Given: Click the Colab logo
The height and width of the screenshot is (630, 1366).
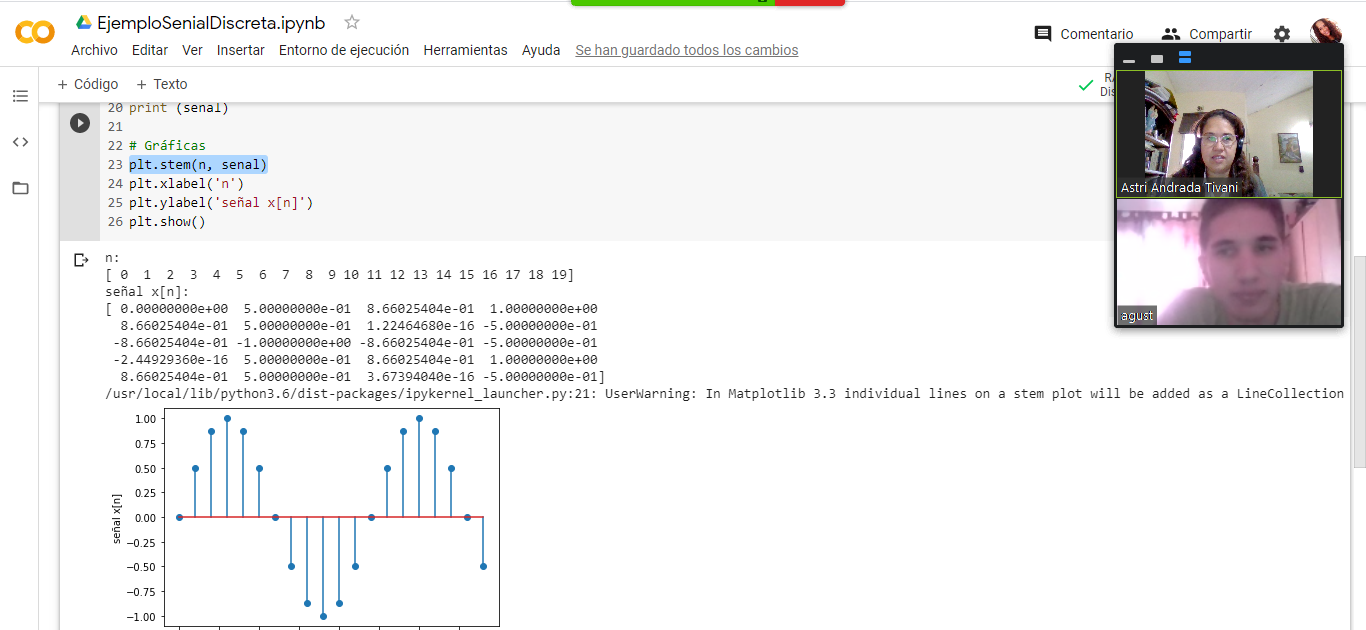Looking at the screenshot, I should (35, 33).
